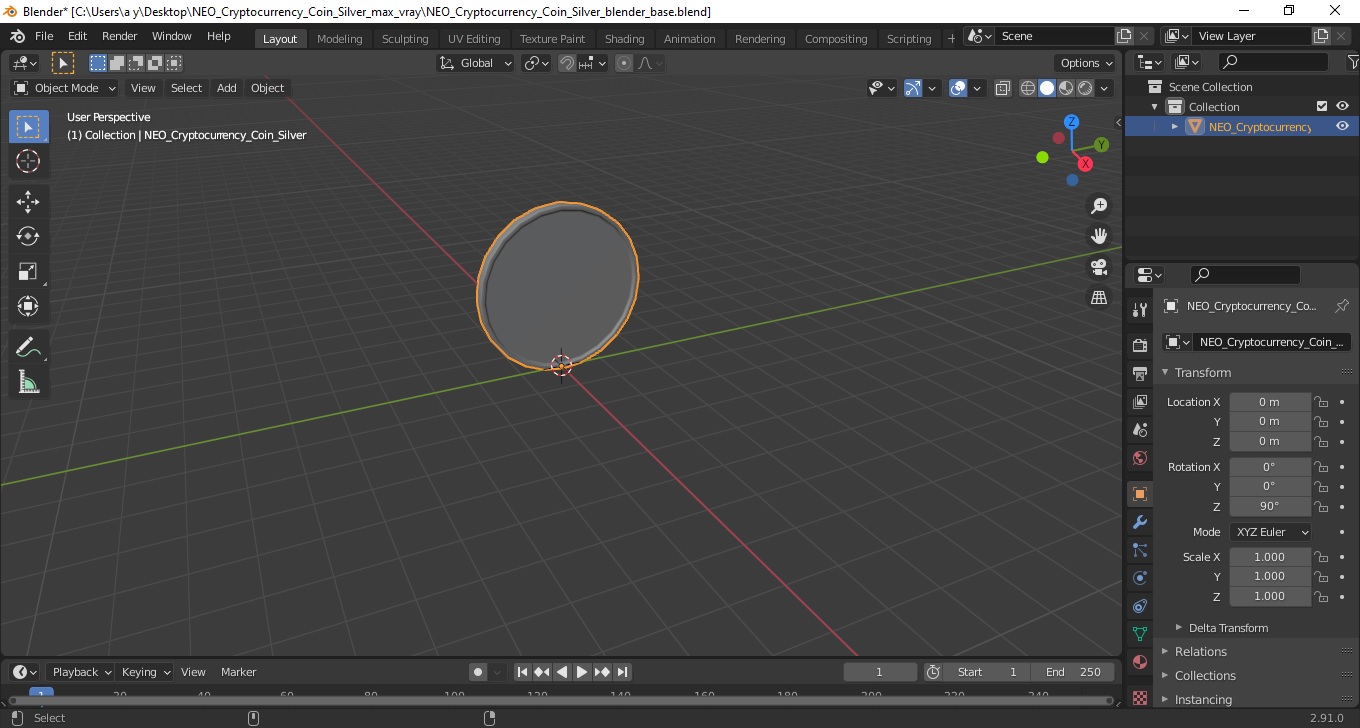Click the current frame number field
The height and width of the screenshot is (728, 1360).
[x=880, y=672]
